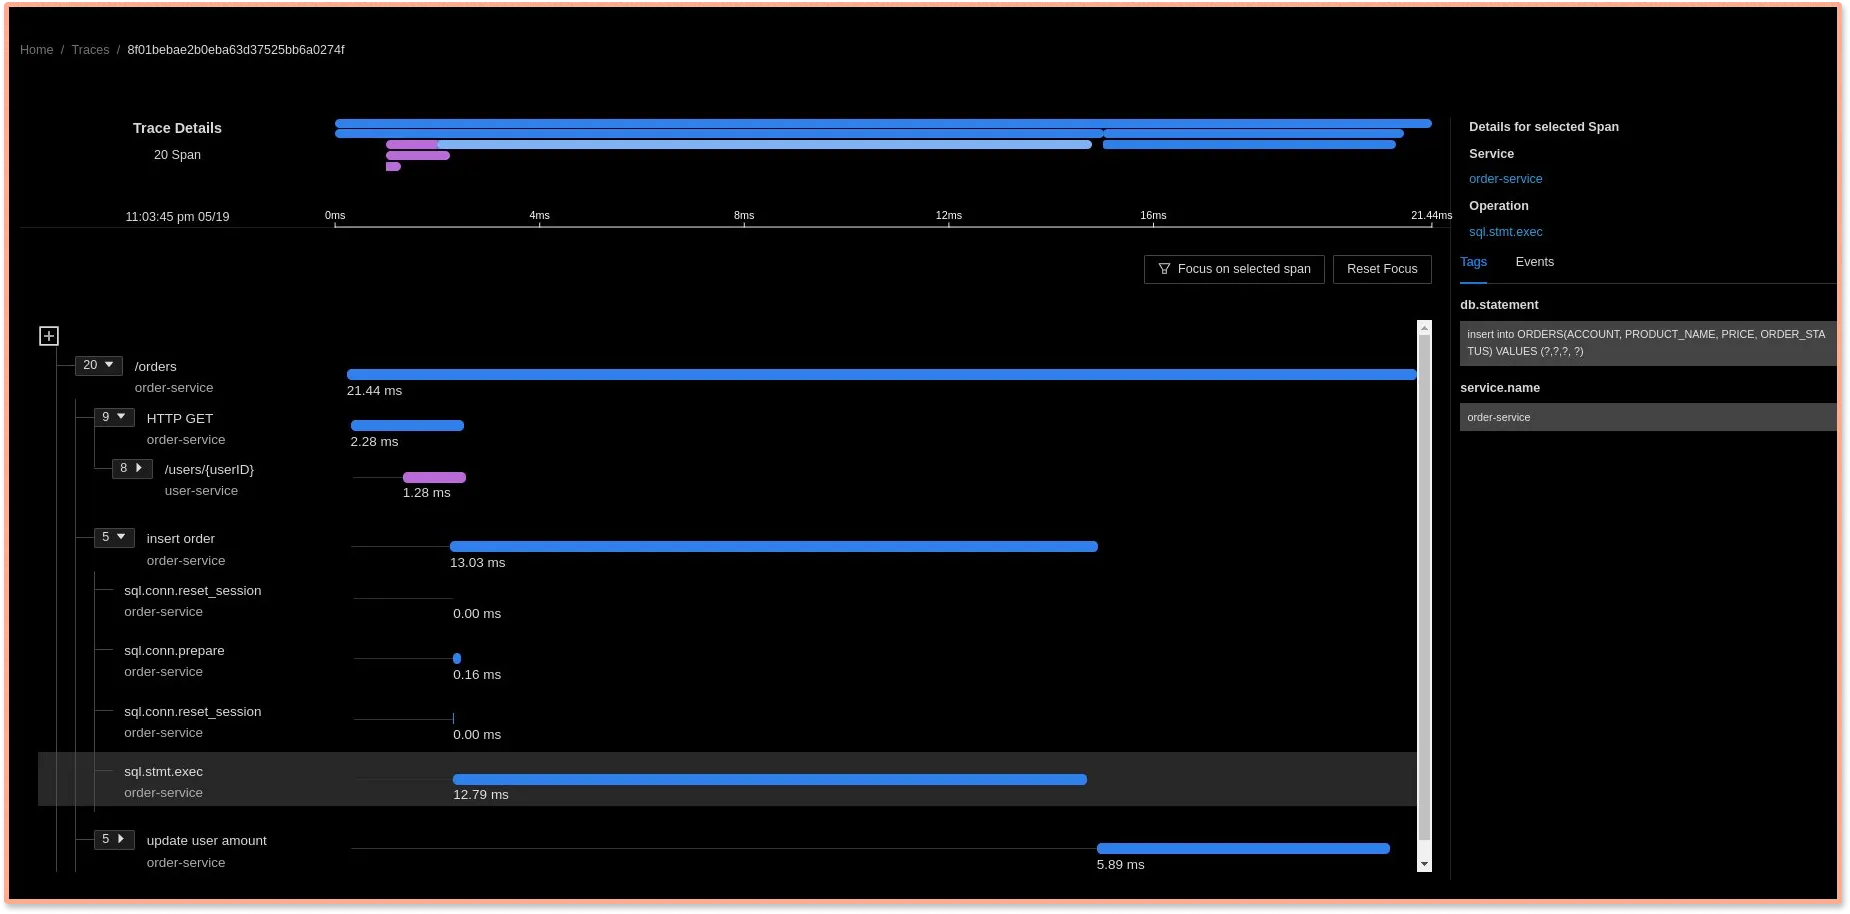Open the order-service link under Service
Screen dimensions: 1850x914
click(x=1505, y=179)
